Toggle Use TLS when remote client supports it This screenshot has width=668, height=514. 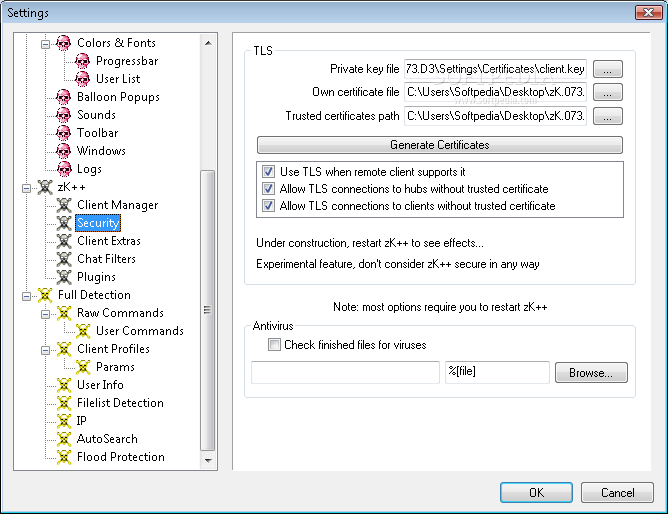click(x=268, y=172)
